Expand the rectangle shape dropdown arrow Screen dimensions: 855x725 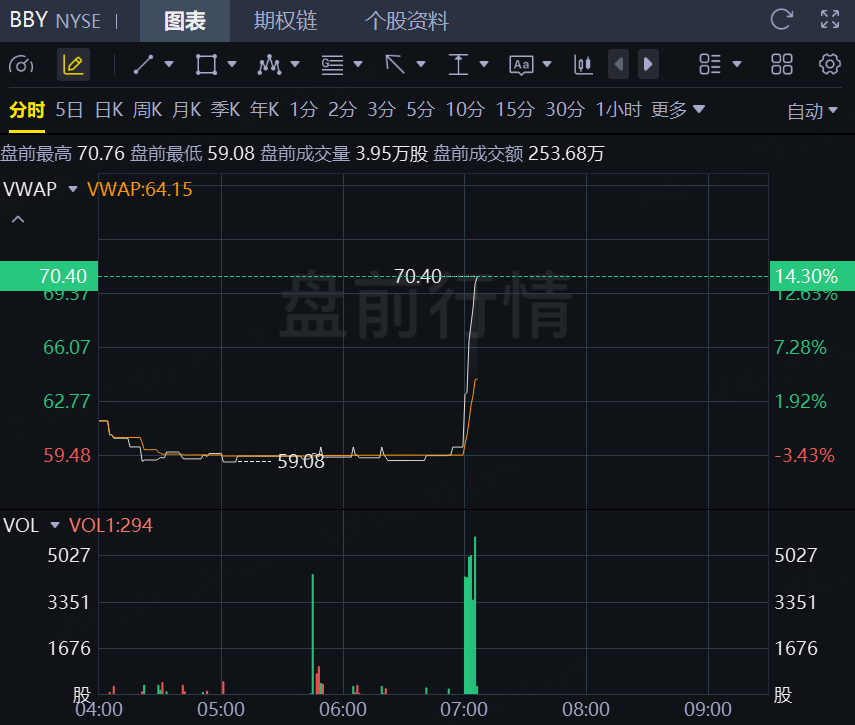pos(232,64)
